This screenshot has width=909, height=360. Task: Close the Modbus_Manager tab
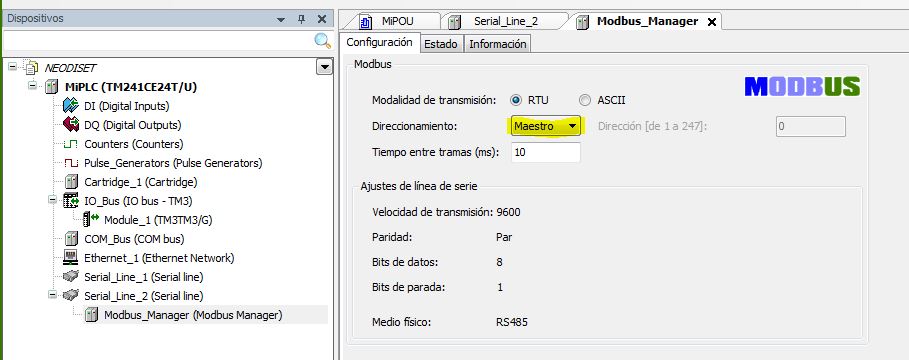tap(712, 22)
